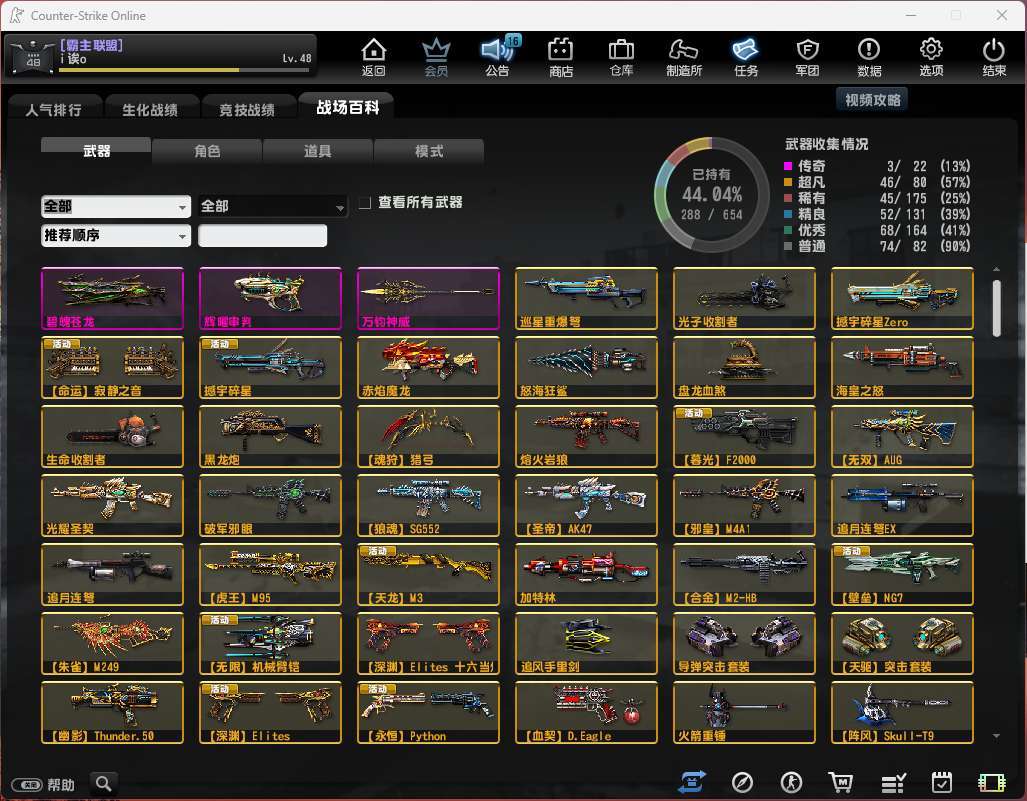
Task: Click the blue 精良 color swatch
Action: 789,214
